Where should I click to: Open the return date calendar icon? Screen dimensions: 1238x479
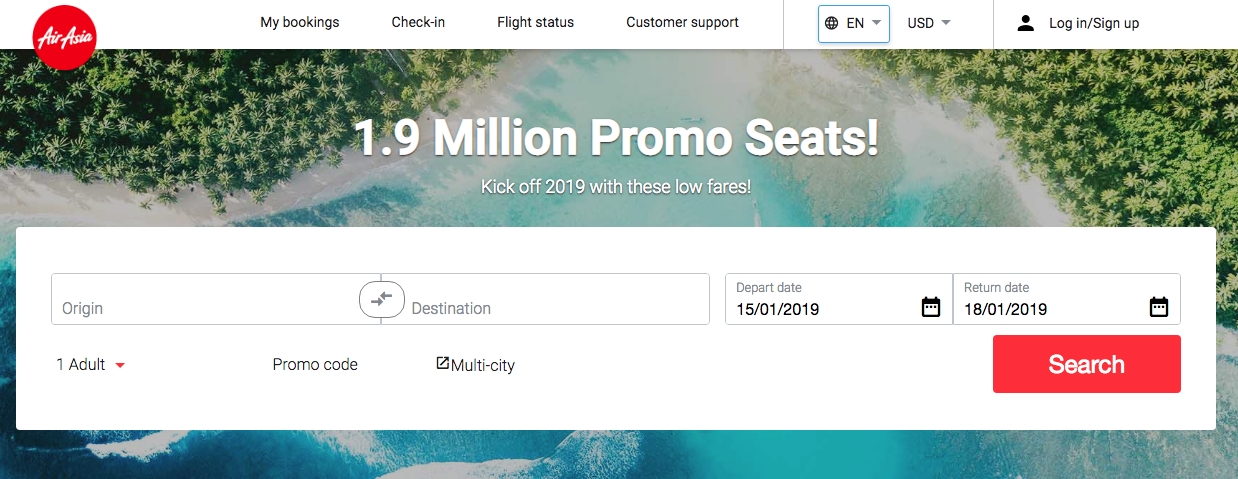(x=1159, y=307)
